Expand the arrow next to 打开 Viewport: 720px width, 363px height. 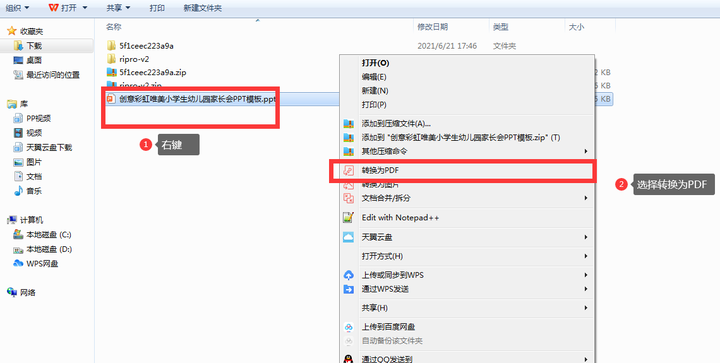point(84,8)
